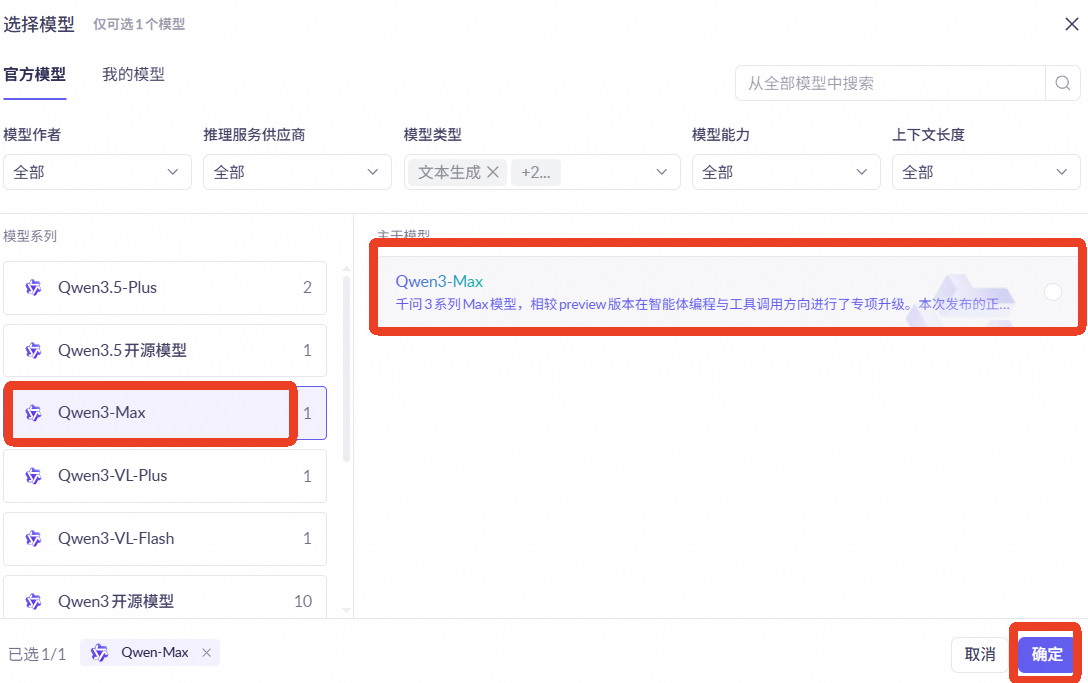Viewport: 1088px width, 683px height.
Task: Open the 模型能力 dropdown
Action: coord(786,172)
